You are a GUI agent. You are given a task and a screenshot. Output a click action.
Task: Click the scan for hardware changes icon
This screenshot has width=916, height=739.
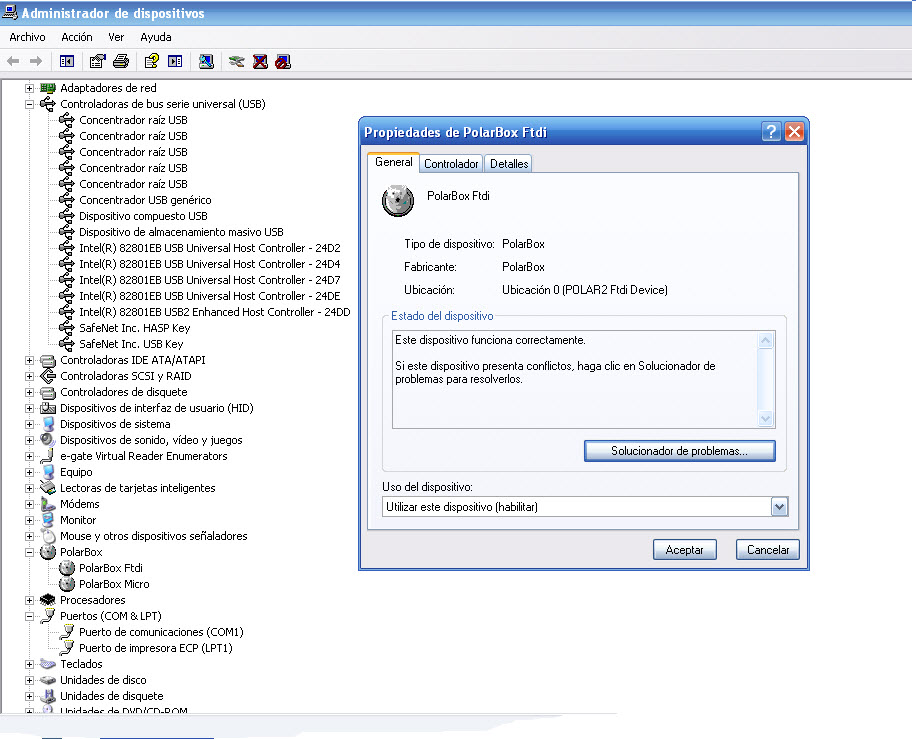pyautogui.click(x=206, y=61)
